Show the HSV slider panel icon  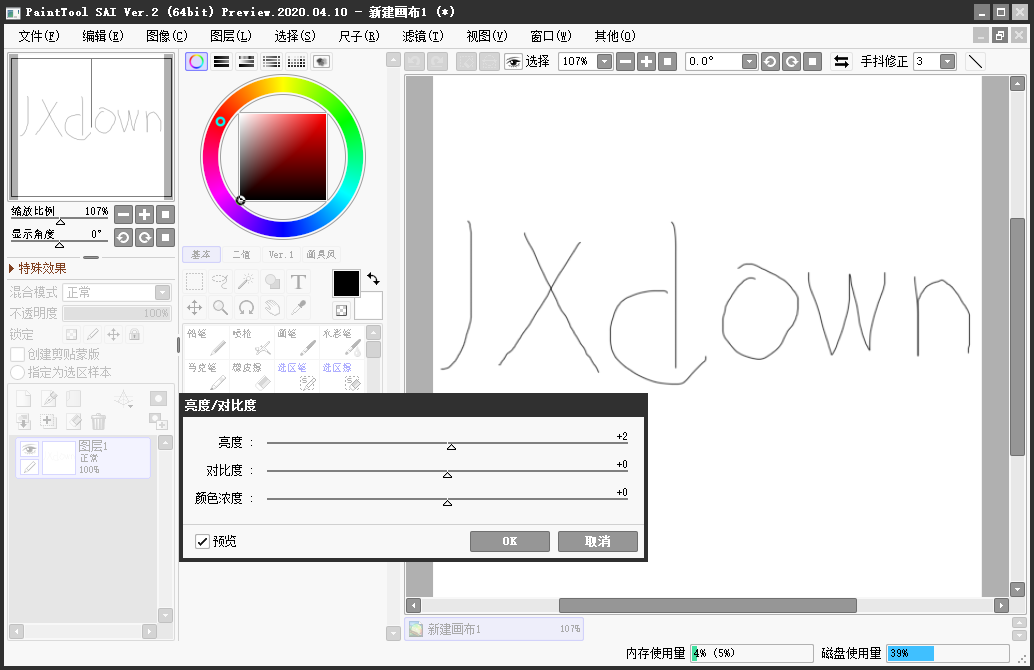coord(247,61)
